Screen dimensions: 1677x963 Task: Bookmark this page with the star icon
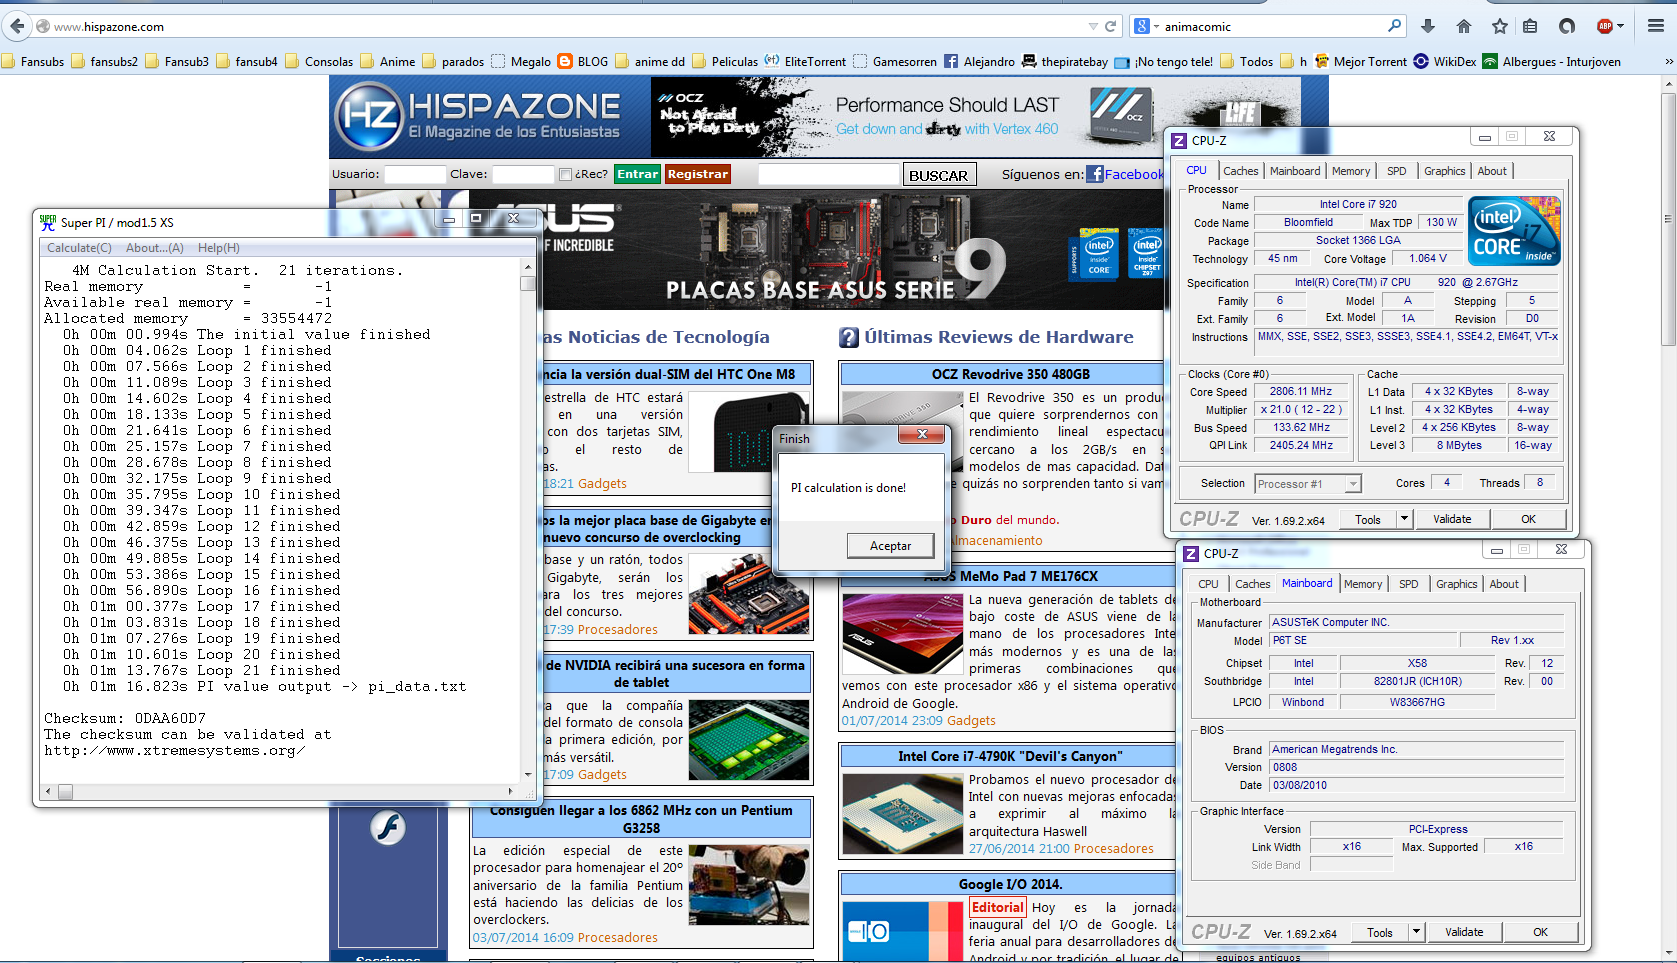(1499, 26)
